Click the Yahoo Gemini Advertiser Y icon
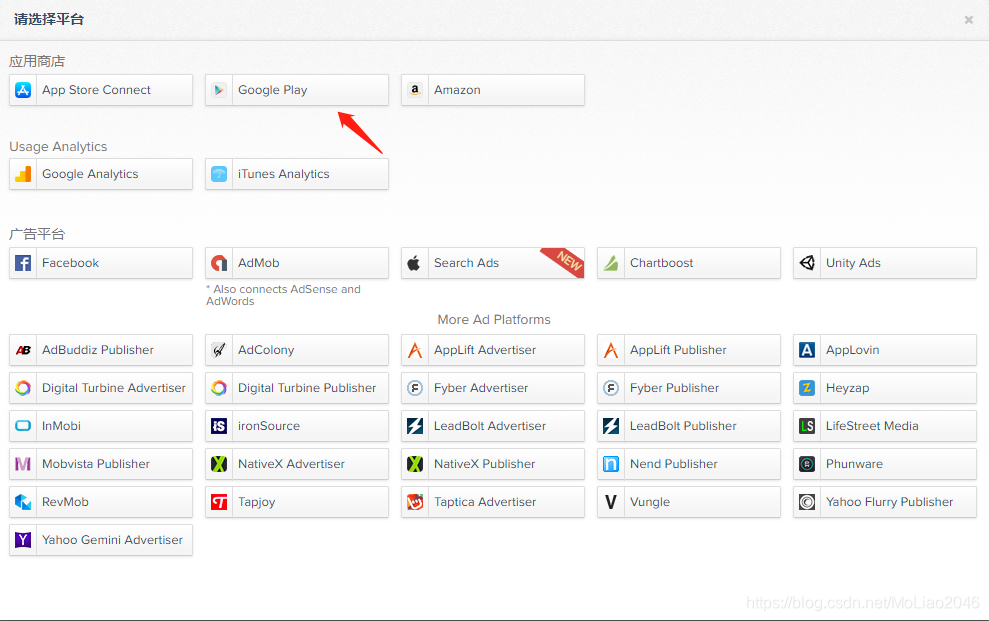 point(23,540)
